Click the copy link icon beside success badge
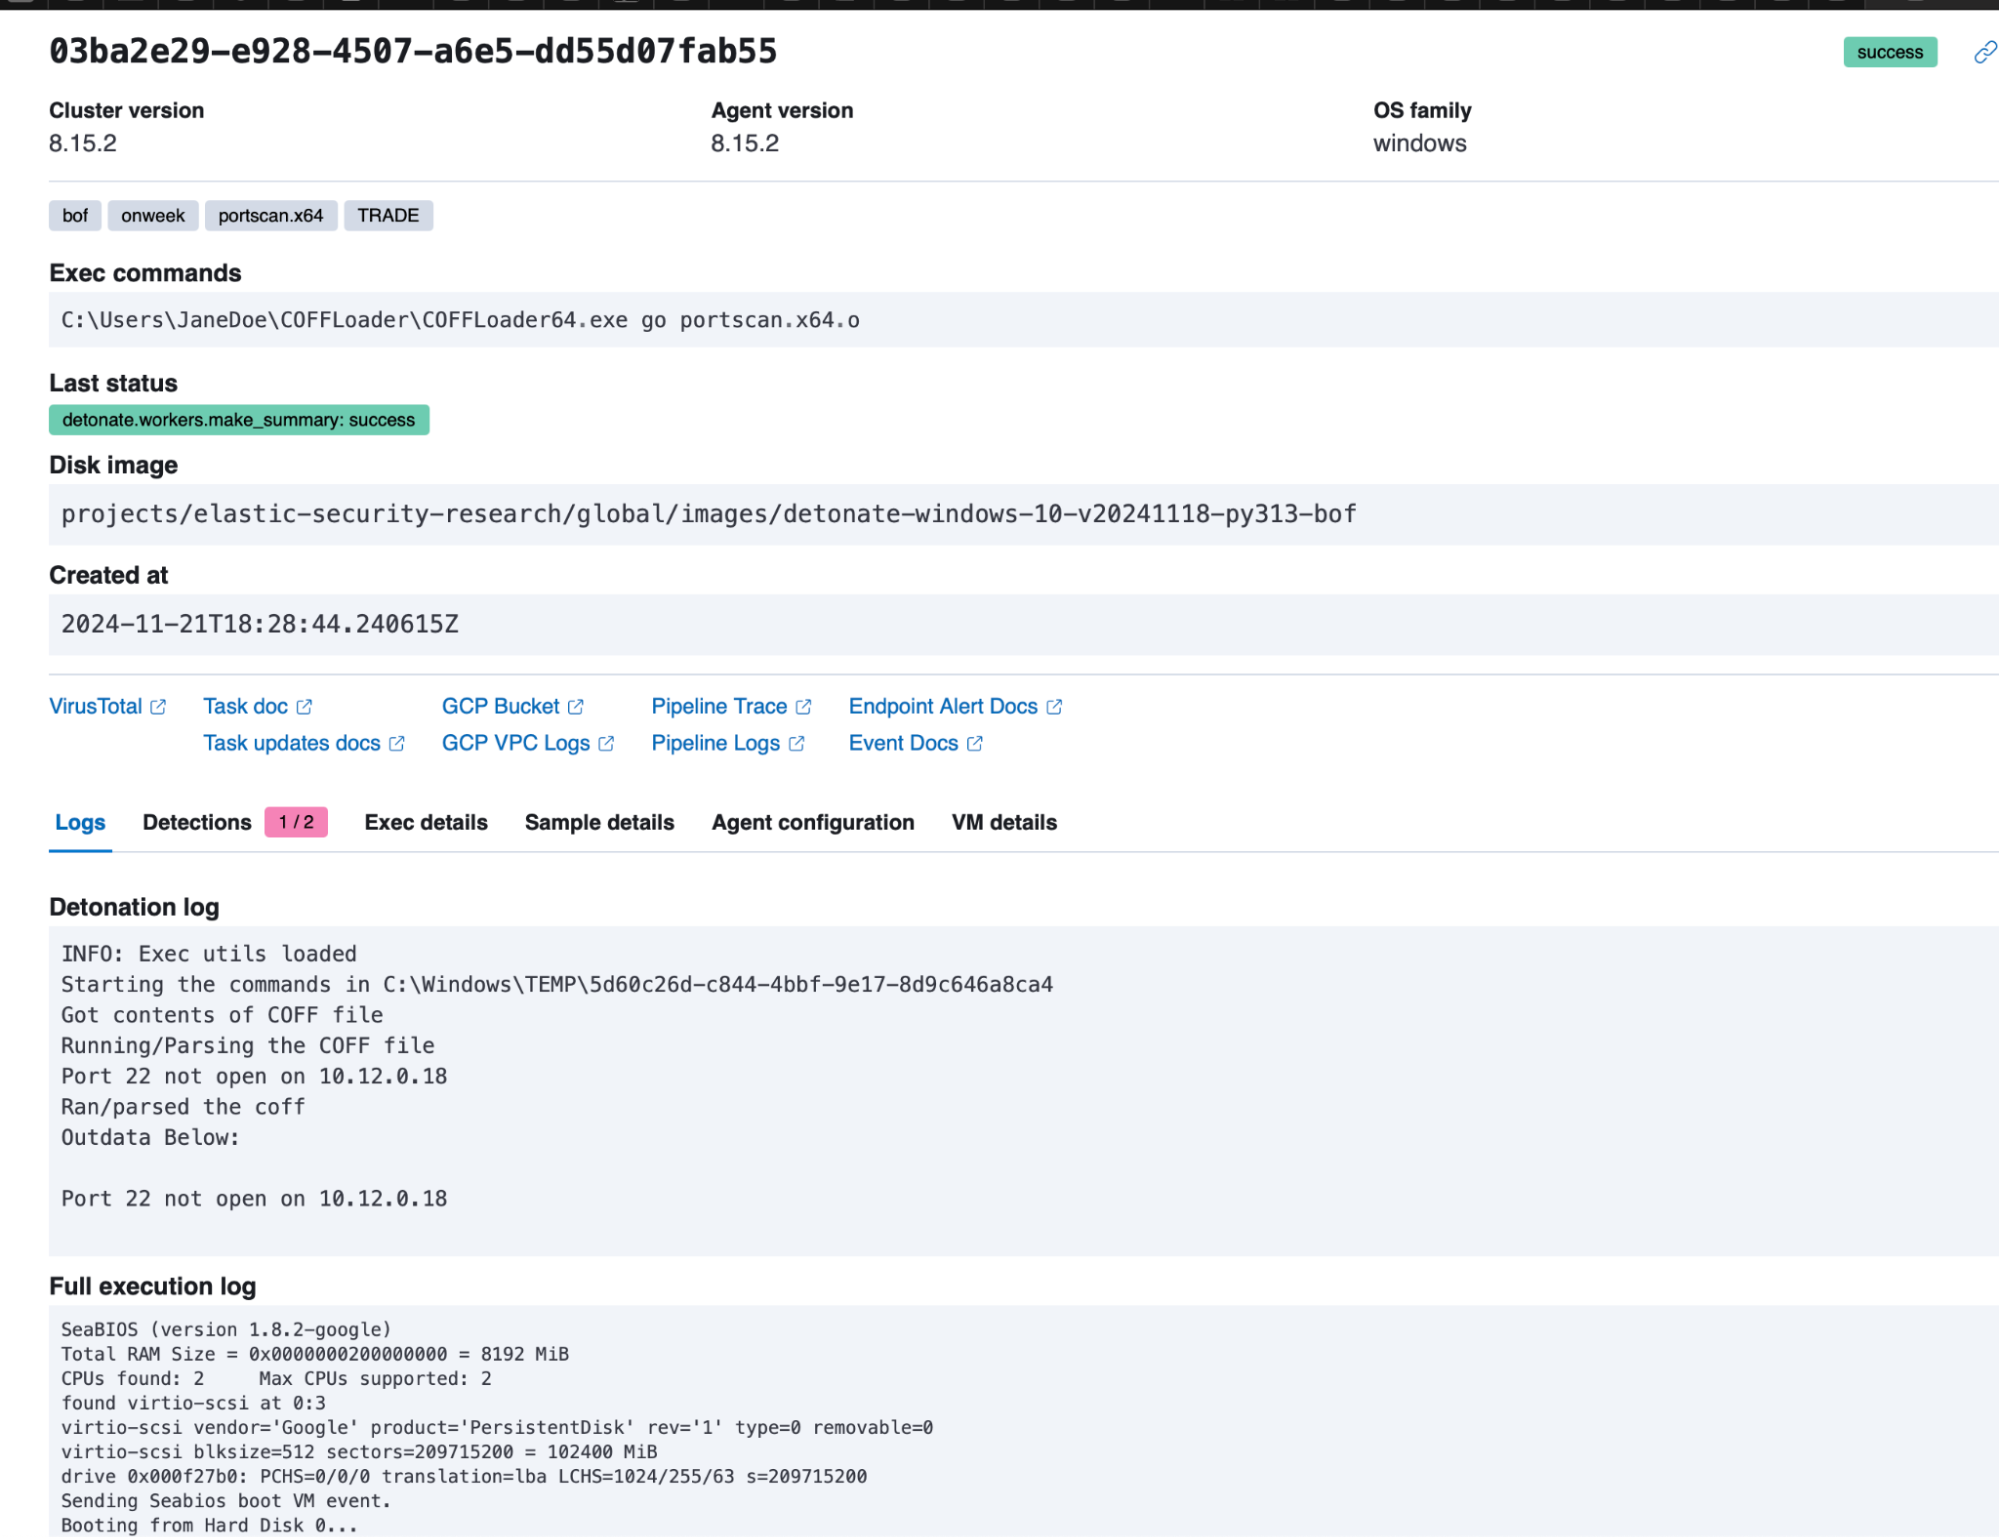Image resolution: width=1999 pixels, height=1538 pixels. (1984, 52)
